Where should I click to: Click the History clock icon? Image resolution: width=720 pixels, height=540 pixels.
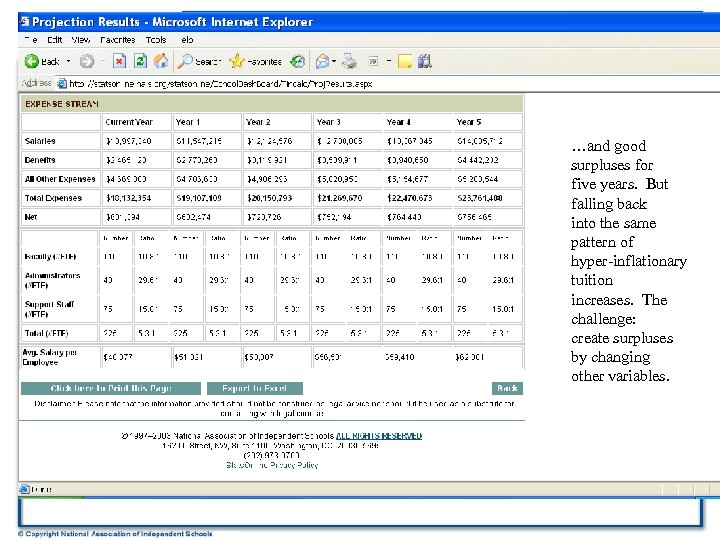tap(298, 61)
